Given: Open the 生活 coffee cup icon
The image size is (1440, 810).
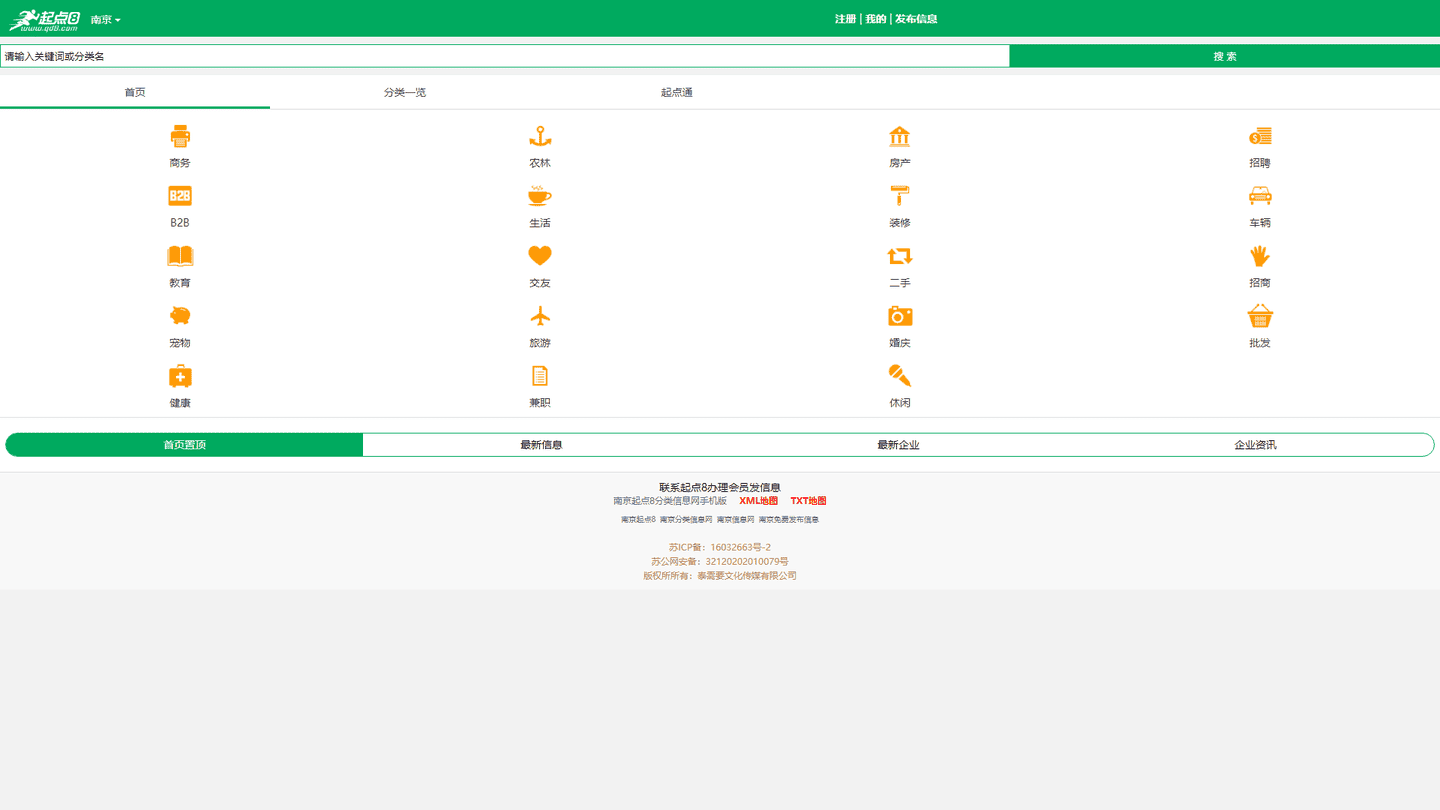Looking at the screenshot, I should click(540, 196).
